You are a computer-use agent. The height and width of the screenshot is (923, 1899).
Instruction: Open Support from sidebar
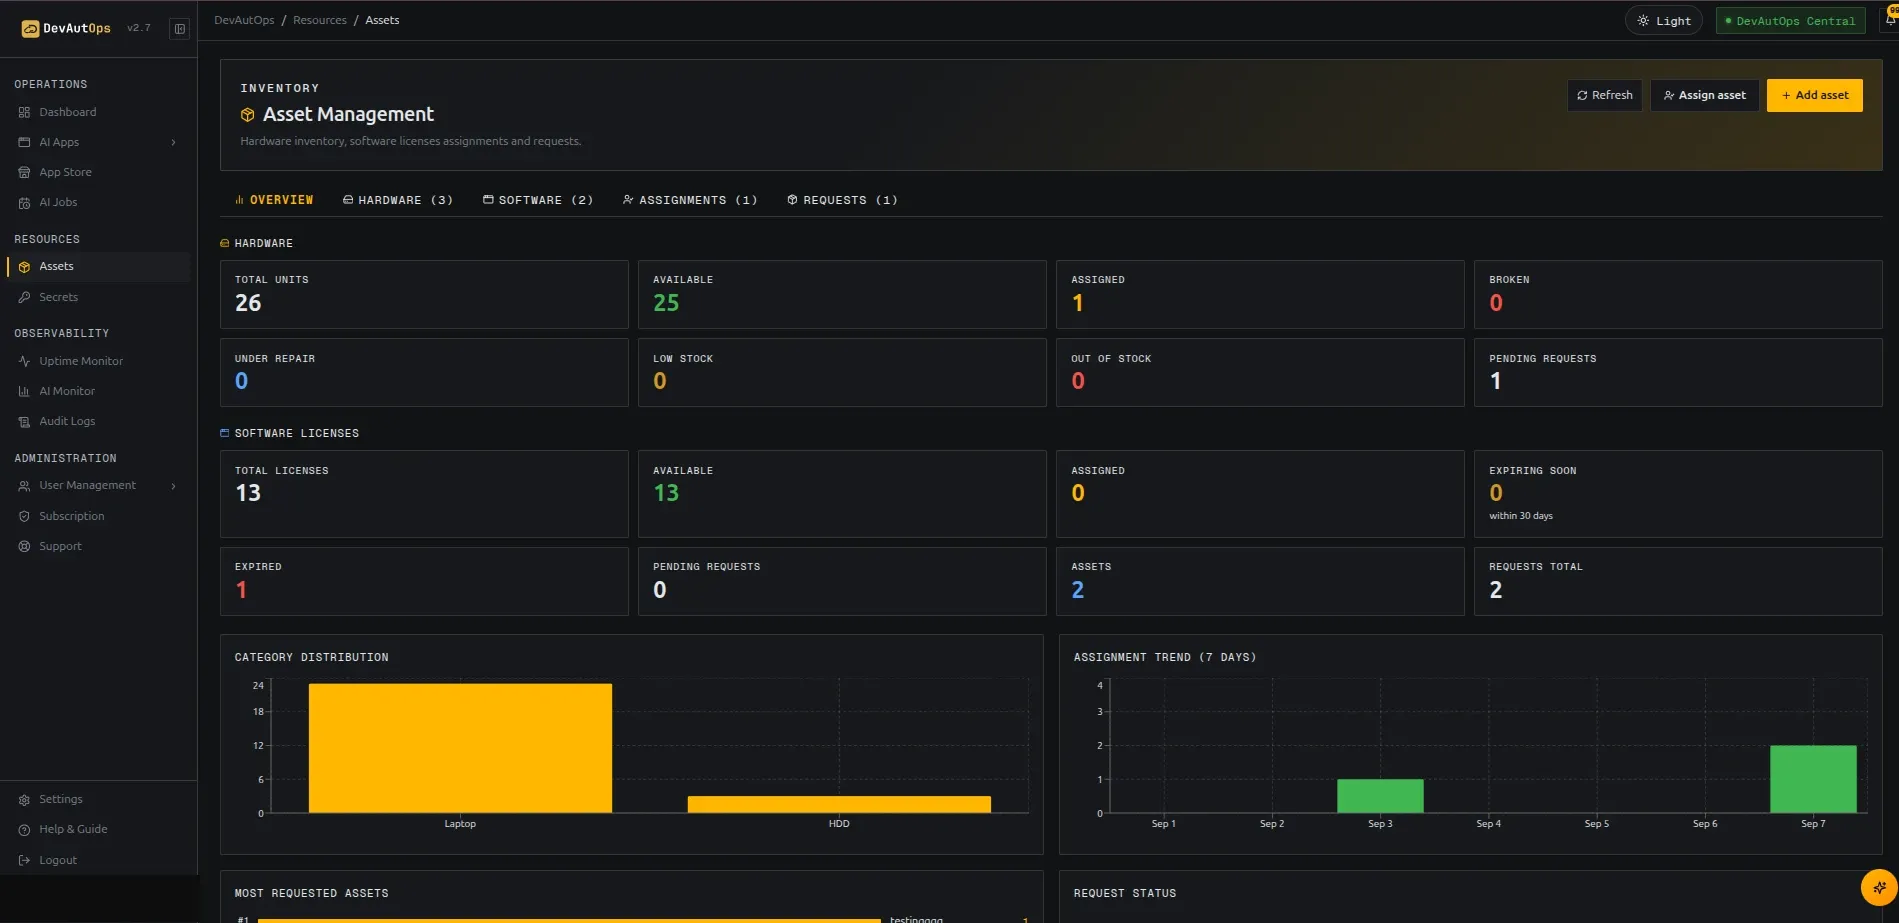coord(60,546)
